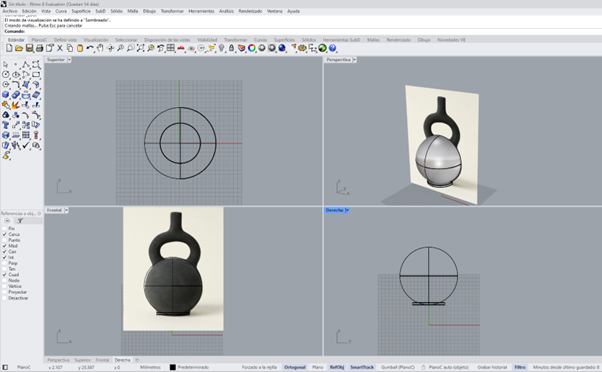Enable the Tan object snap checkbox
This screenshot has width=602, height=372.
pyautogui.click(x=5, y=269)
